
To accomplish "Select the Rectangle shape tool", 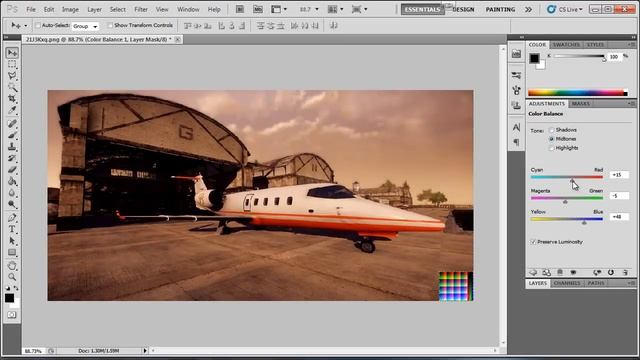I will 12,252.
